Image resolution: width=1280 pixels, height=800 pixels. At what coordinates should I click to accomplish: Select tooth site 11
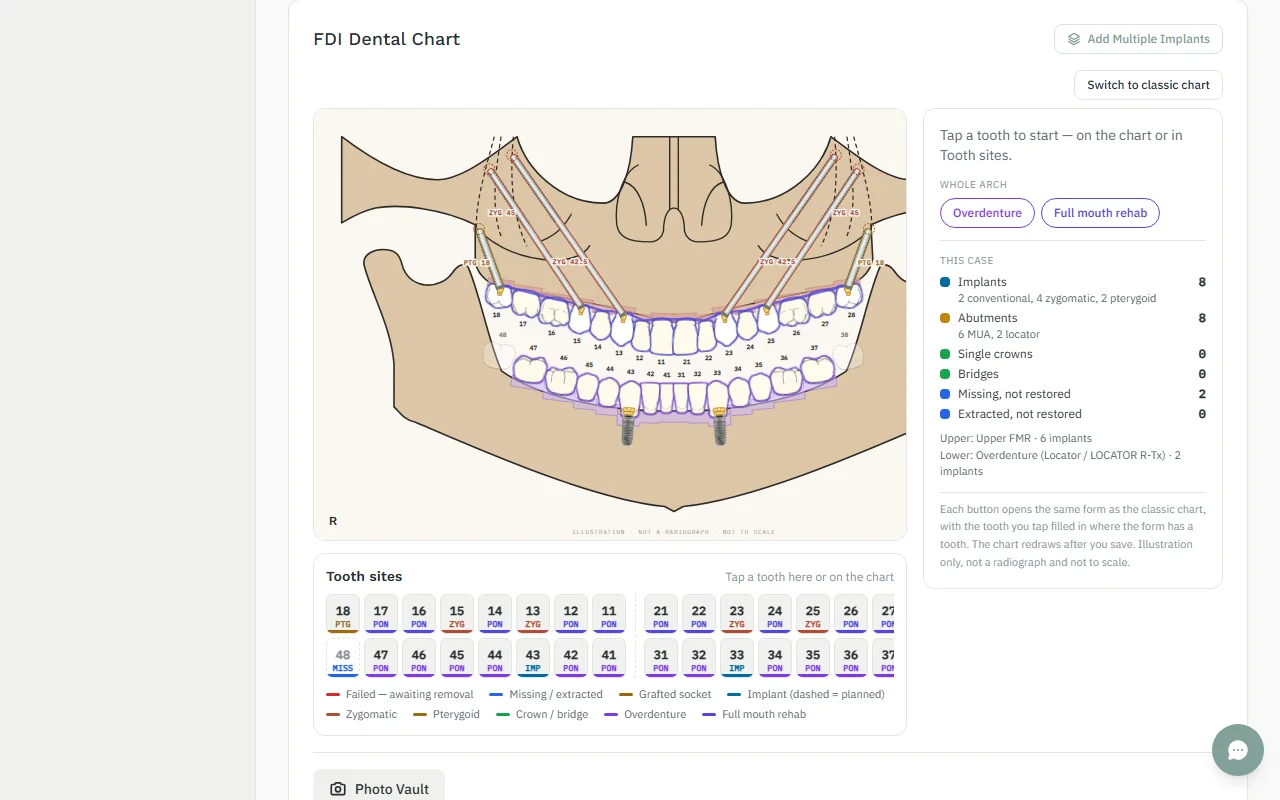point(609,614)
